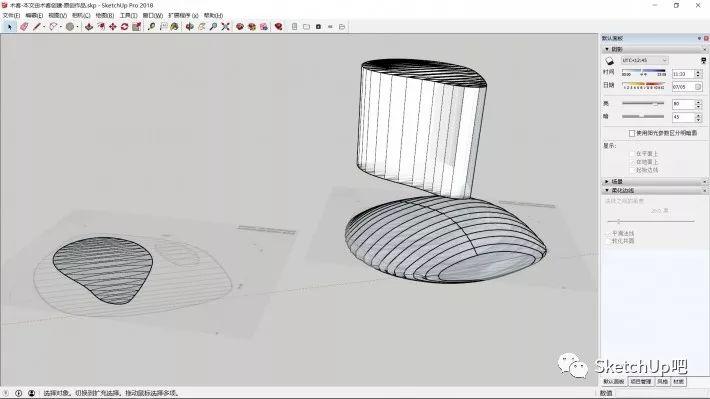Adjust the shadow Light slider

coord(643,104)
